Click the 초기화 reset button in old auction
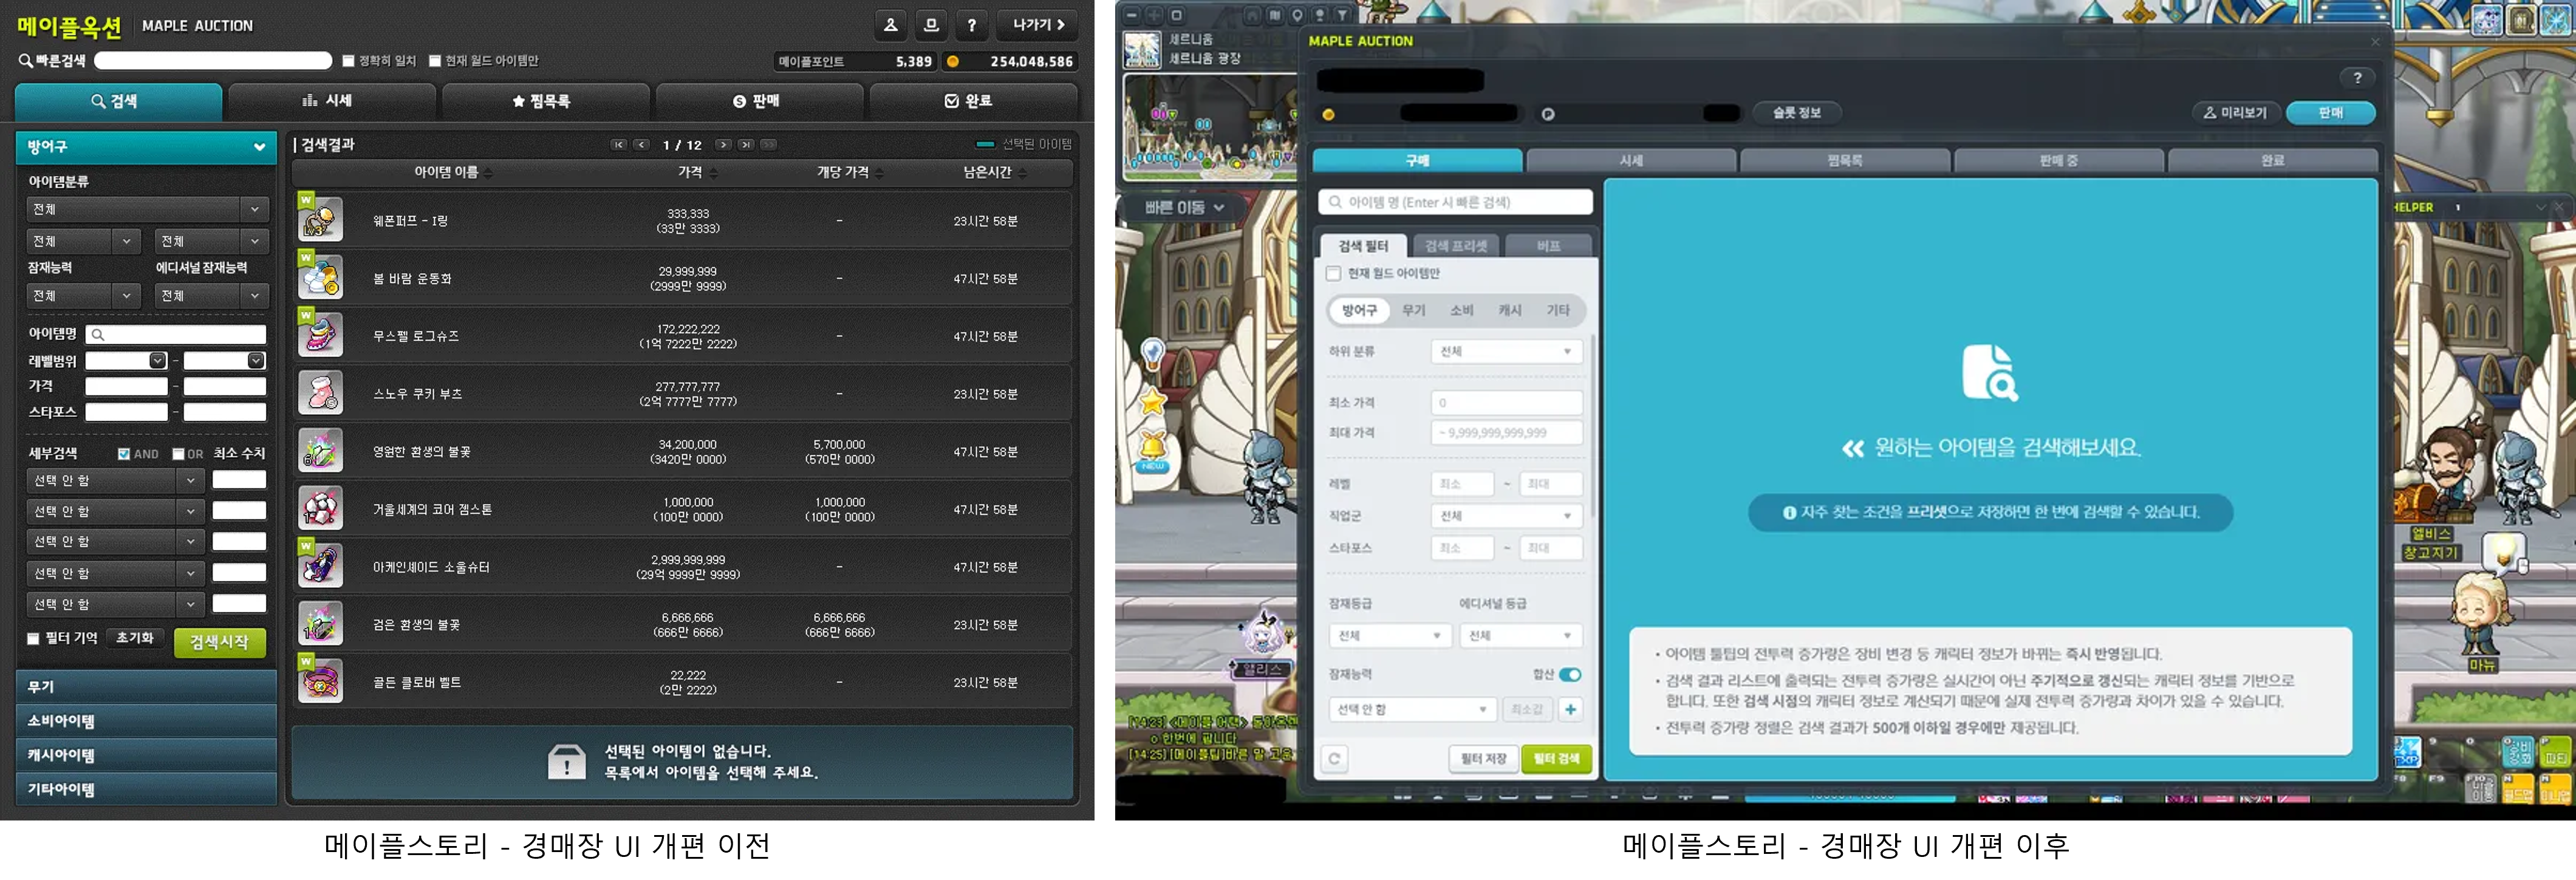The width and height of the screenshot is (2576, 880). 136,638
